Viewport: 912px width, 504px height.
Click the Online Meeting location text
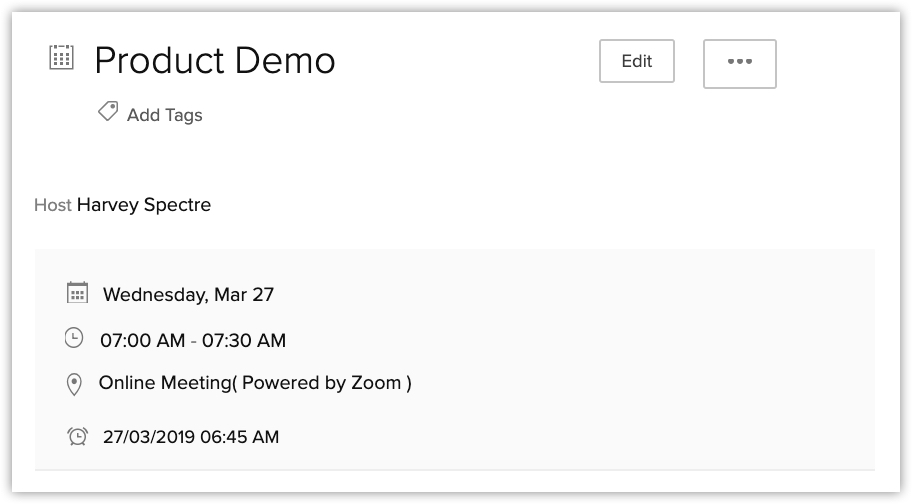click(164, 382)
